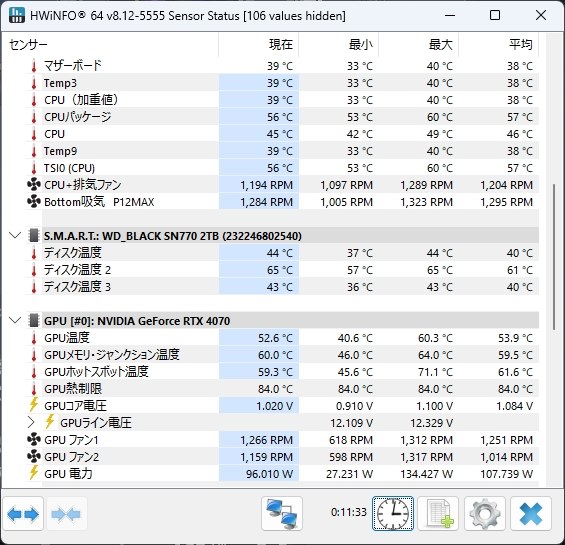Click the 平均 column header
565x545 pixels.
click(x=499, y=45)
